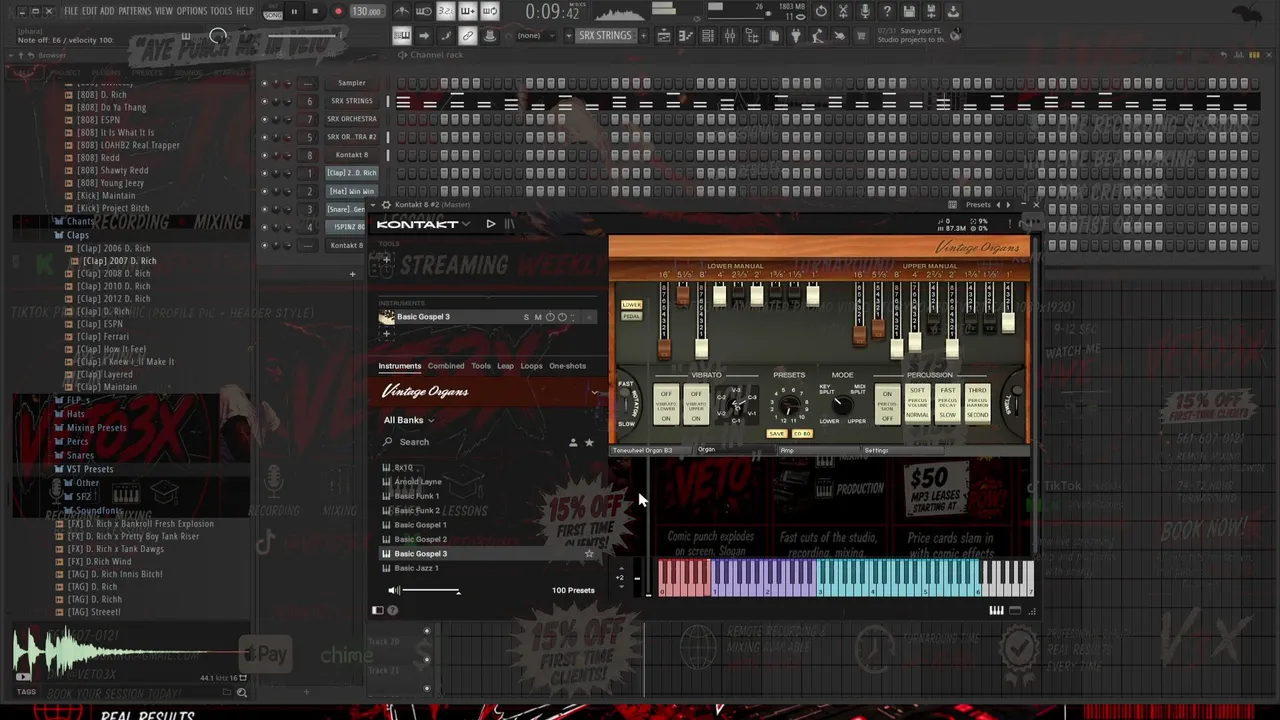The width and height of the screenshot is (1280, 720).
Task: Toggle the Percussion On/Off switch
Action: pyautogui.click(x=887, y=404)
